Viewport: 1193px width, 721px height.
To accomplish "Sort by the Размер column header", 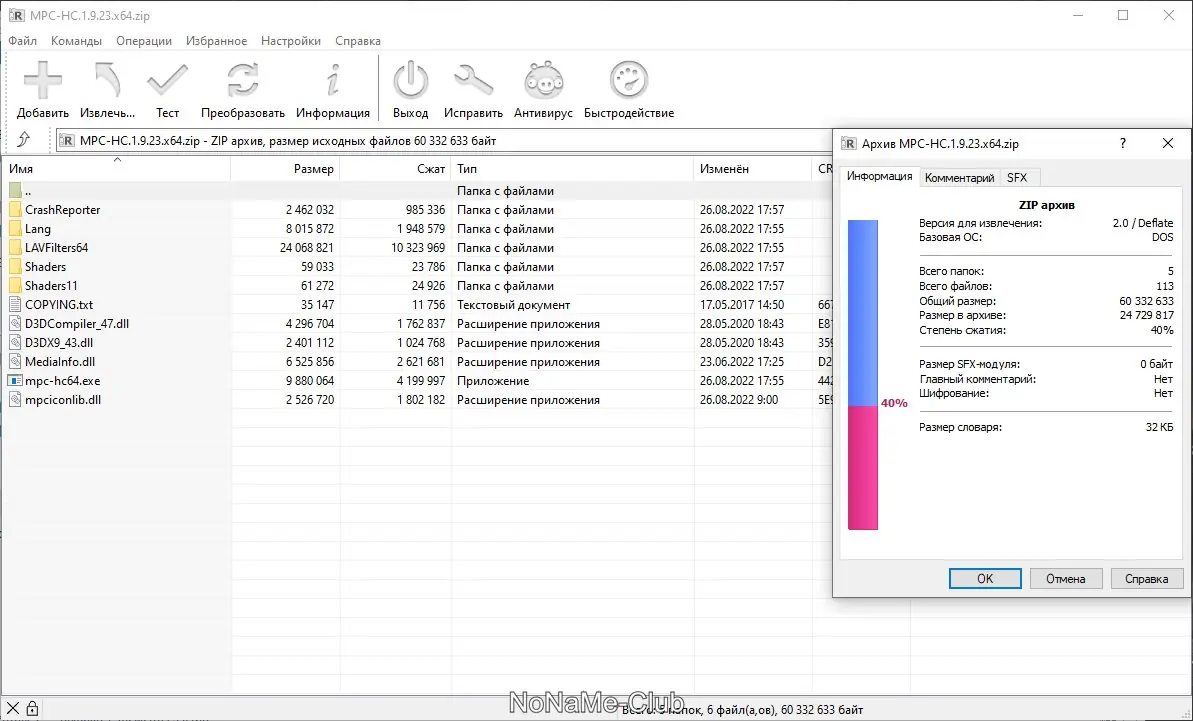I will (x=285, y=169).
